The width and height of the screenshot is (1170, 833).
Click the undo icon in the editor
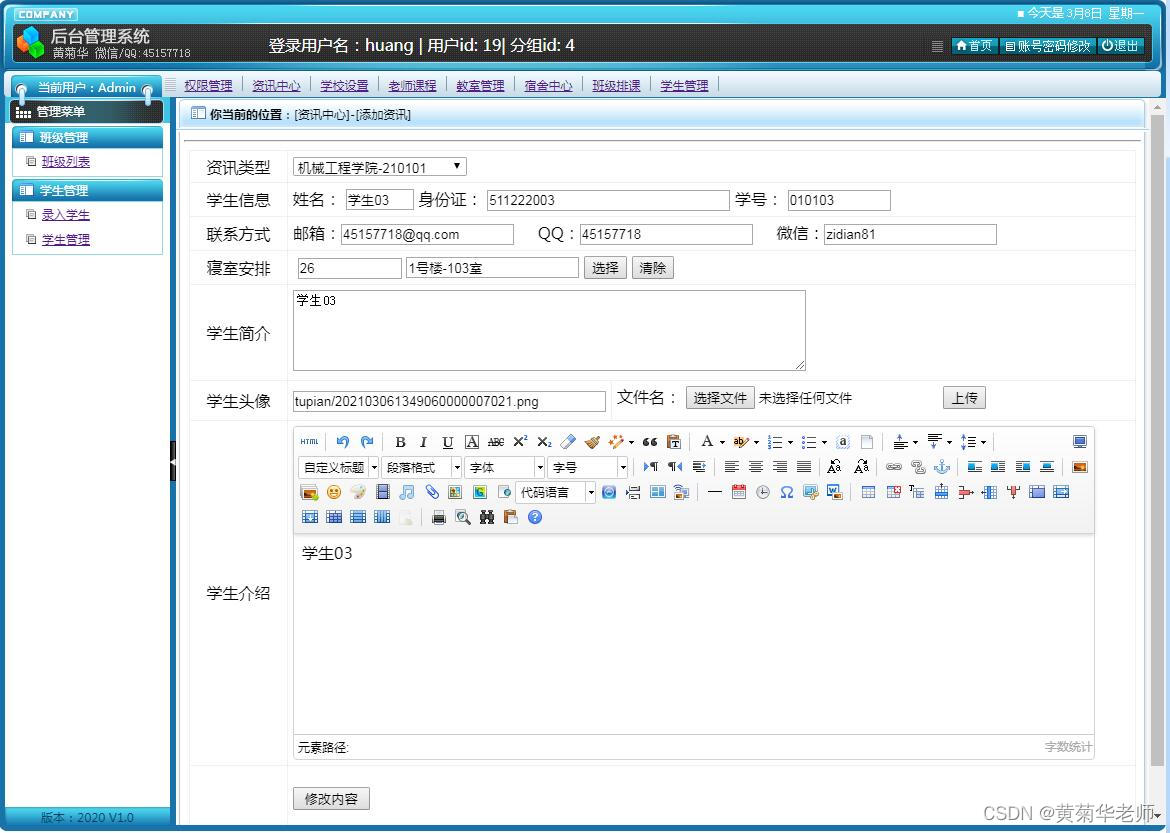point(341,441)
